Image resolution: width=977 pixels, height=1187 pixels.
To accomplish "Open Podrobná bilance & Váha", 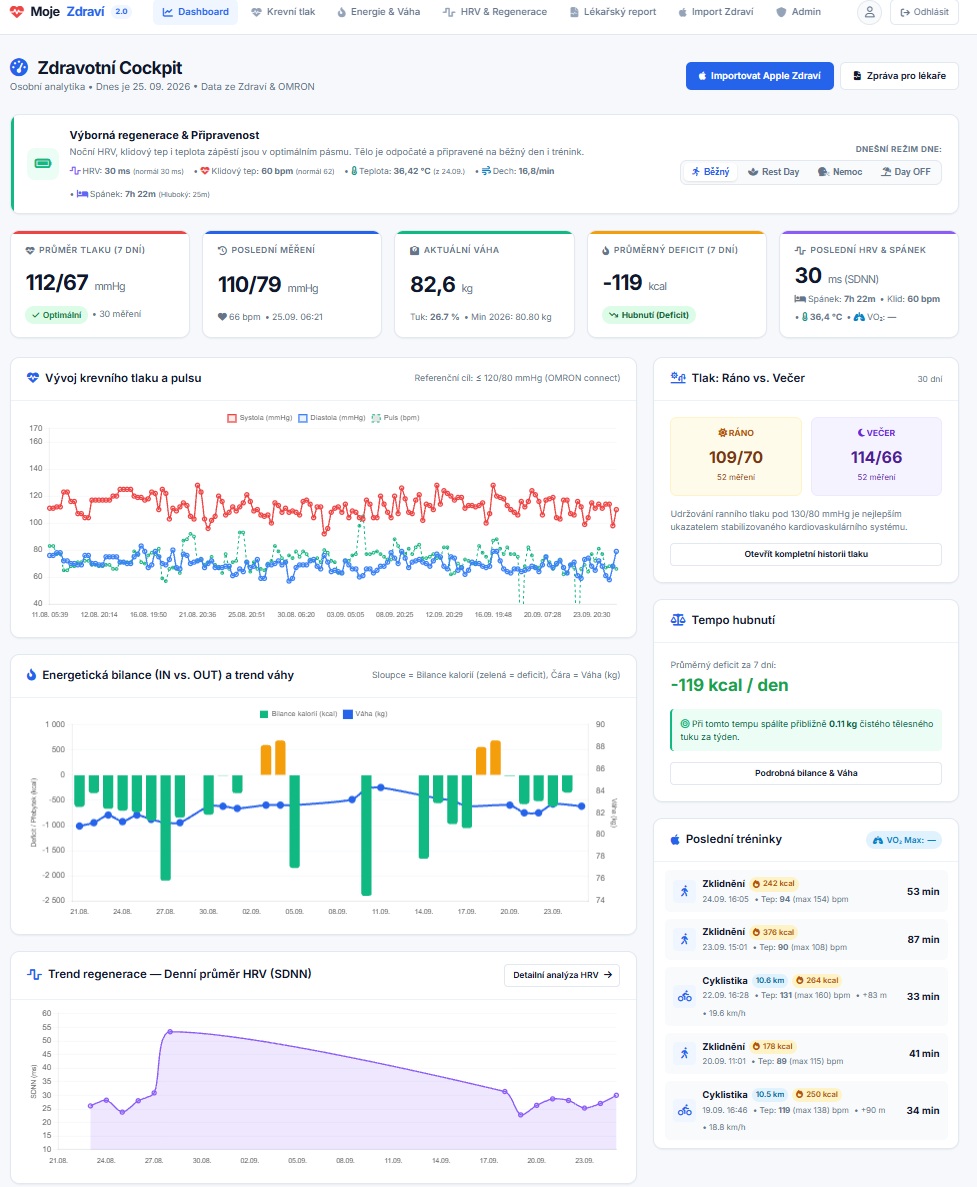I will click(x=806, y=773).
